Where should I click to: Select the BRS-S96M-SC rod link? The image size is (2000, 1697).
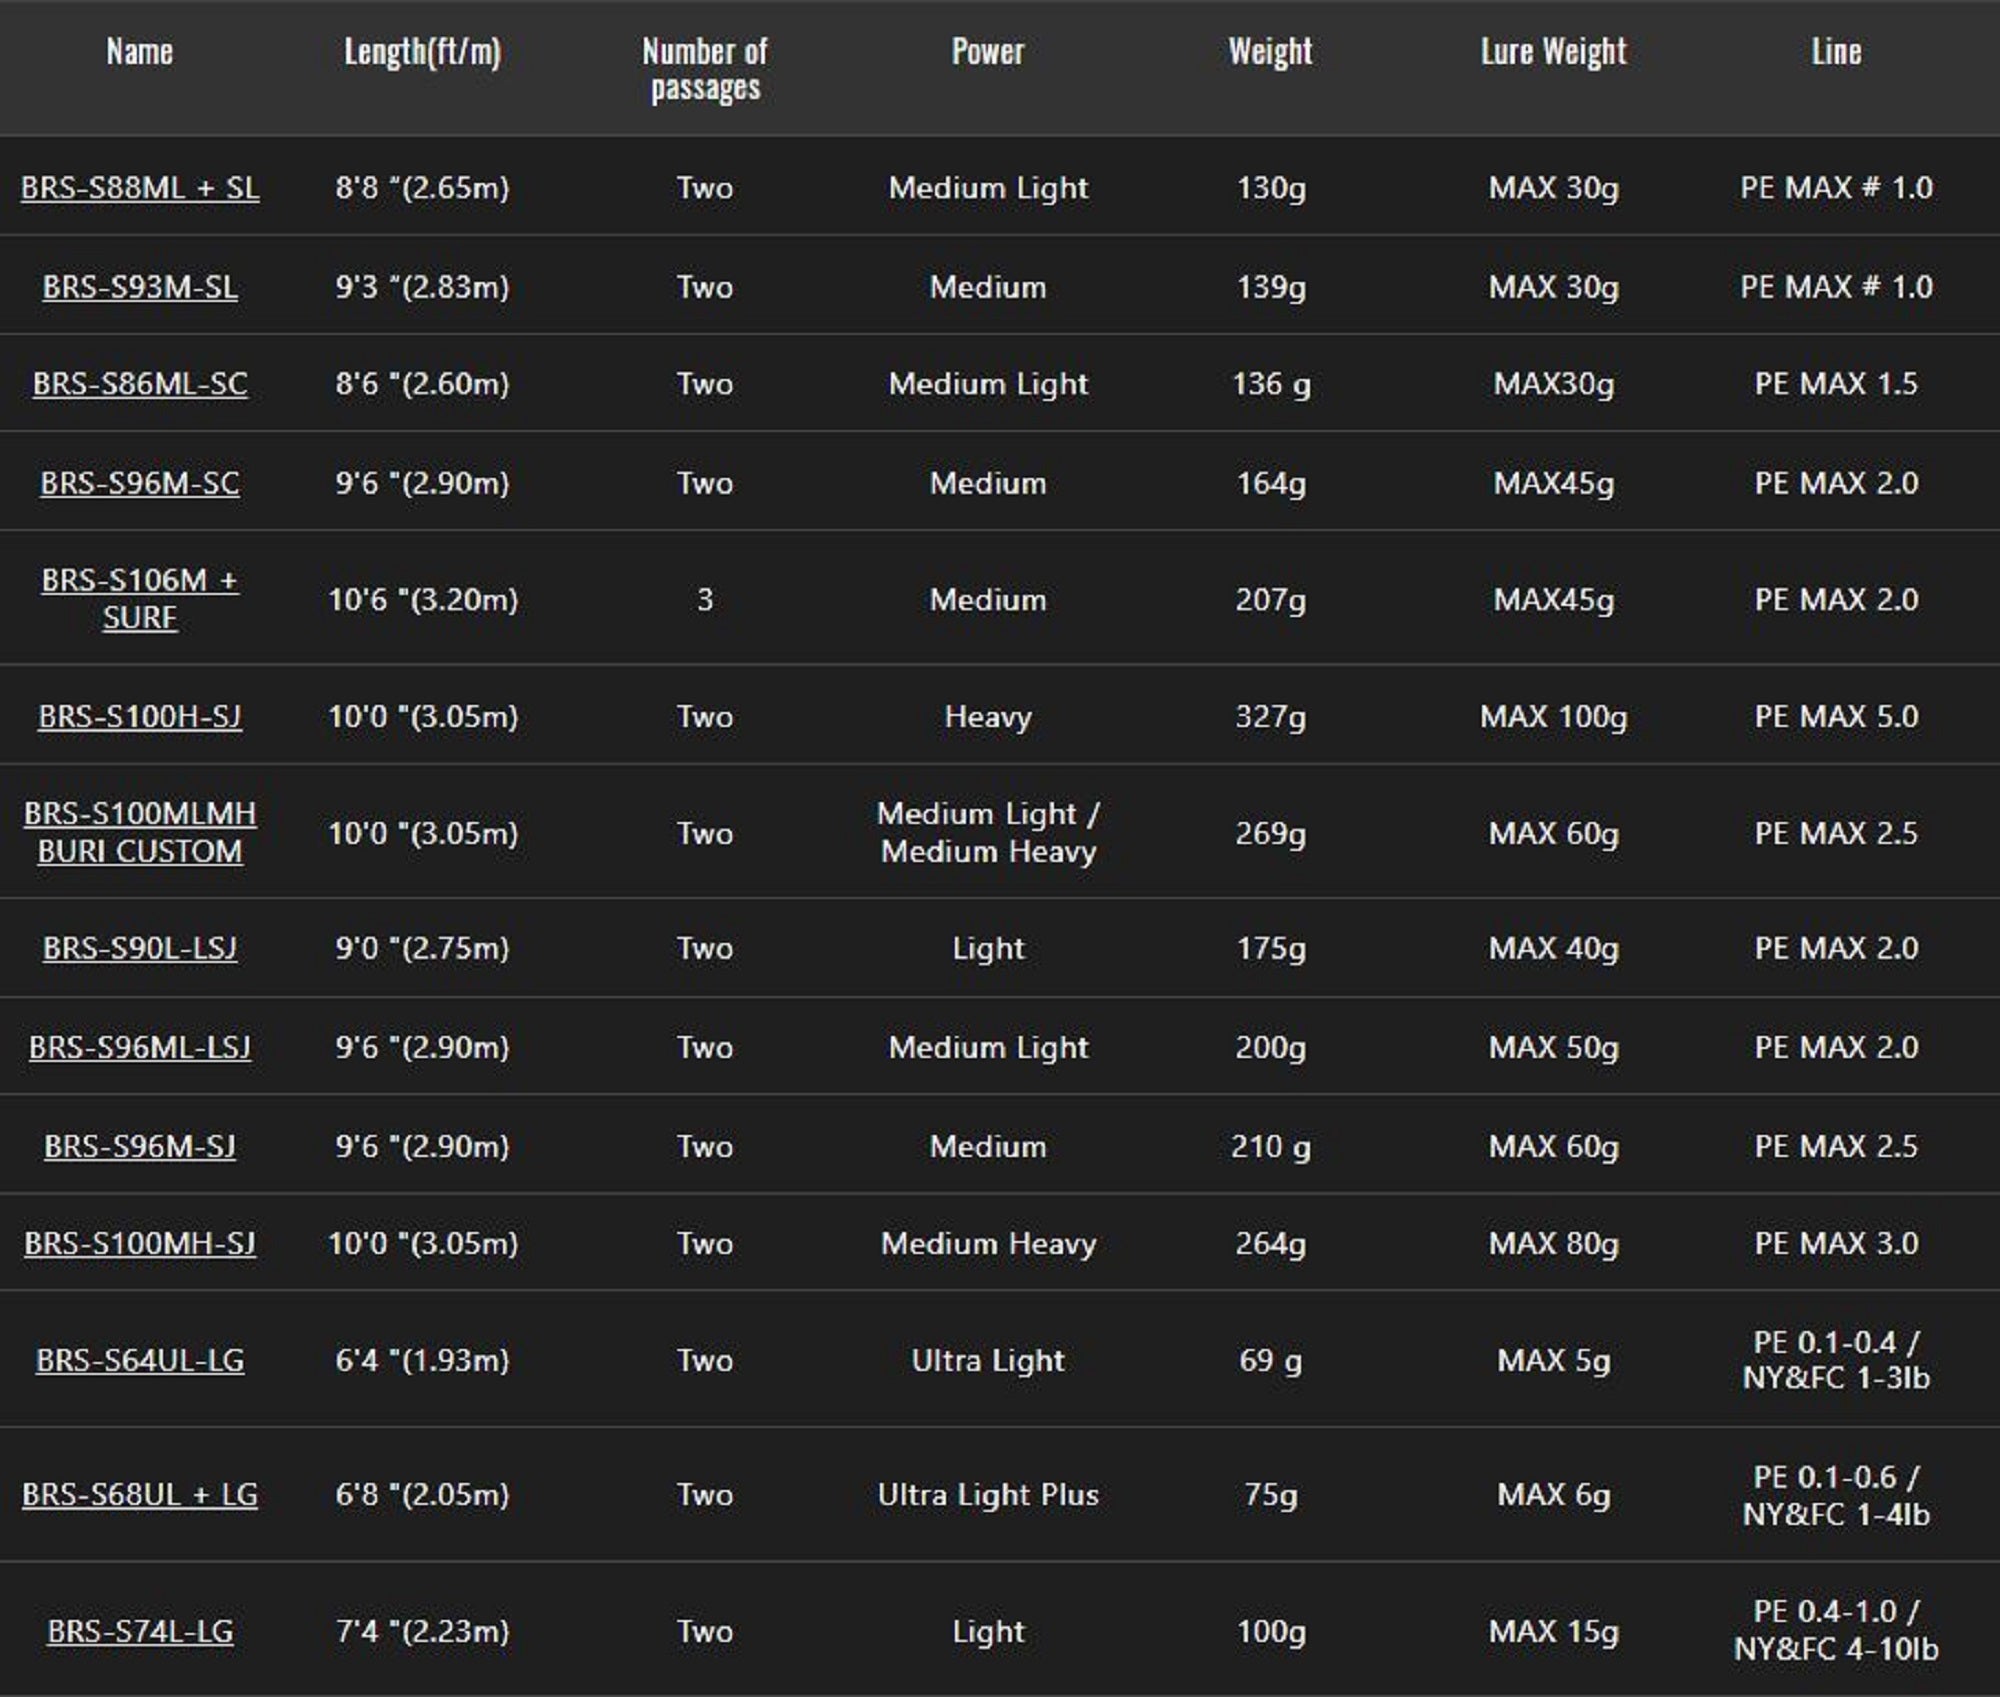tap(140, 483)
